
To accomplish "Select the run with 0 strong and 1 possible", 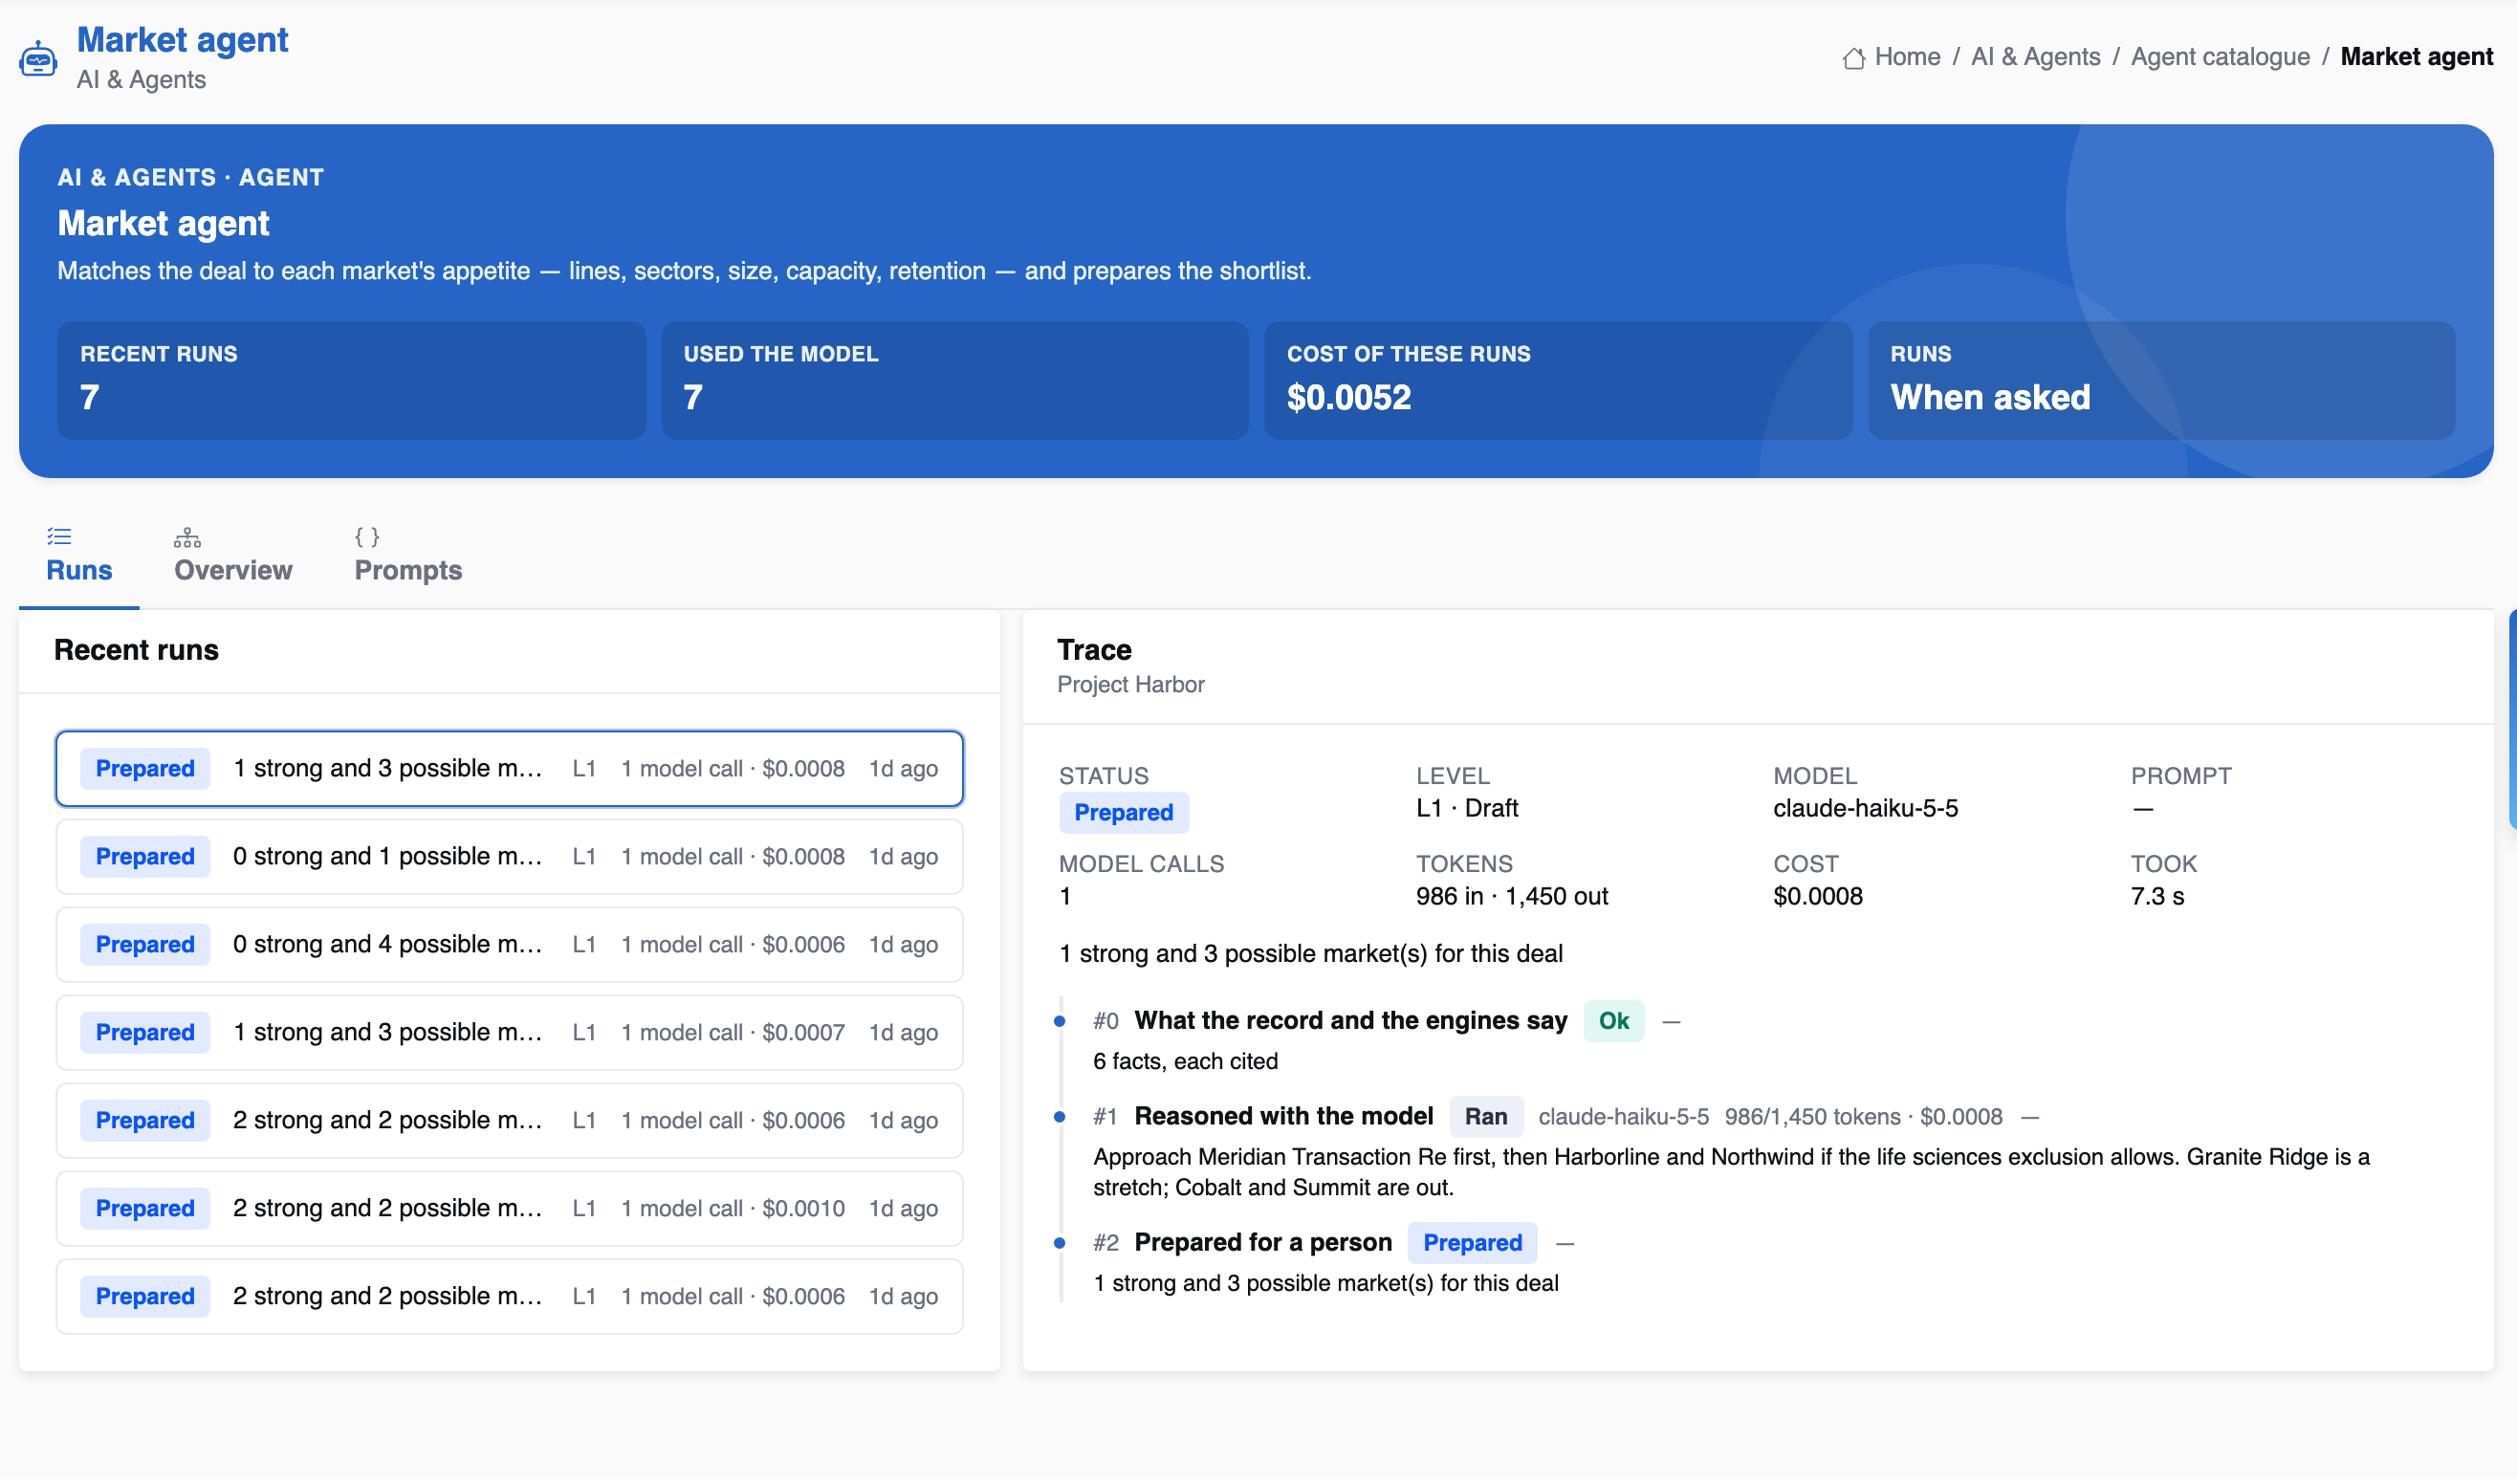I will pos(509,857).
